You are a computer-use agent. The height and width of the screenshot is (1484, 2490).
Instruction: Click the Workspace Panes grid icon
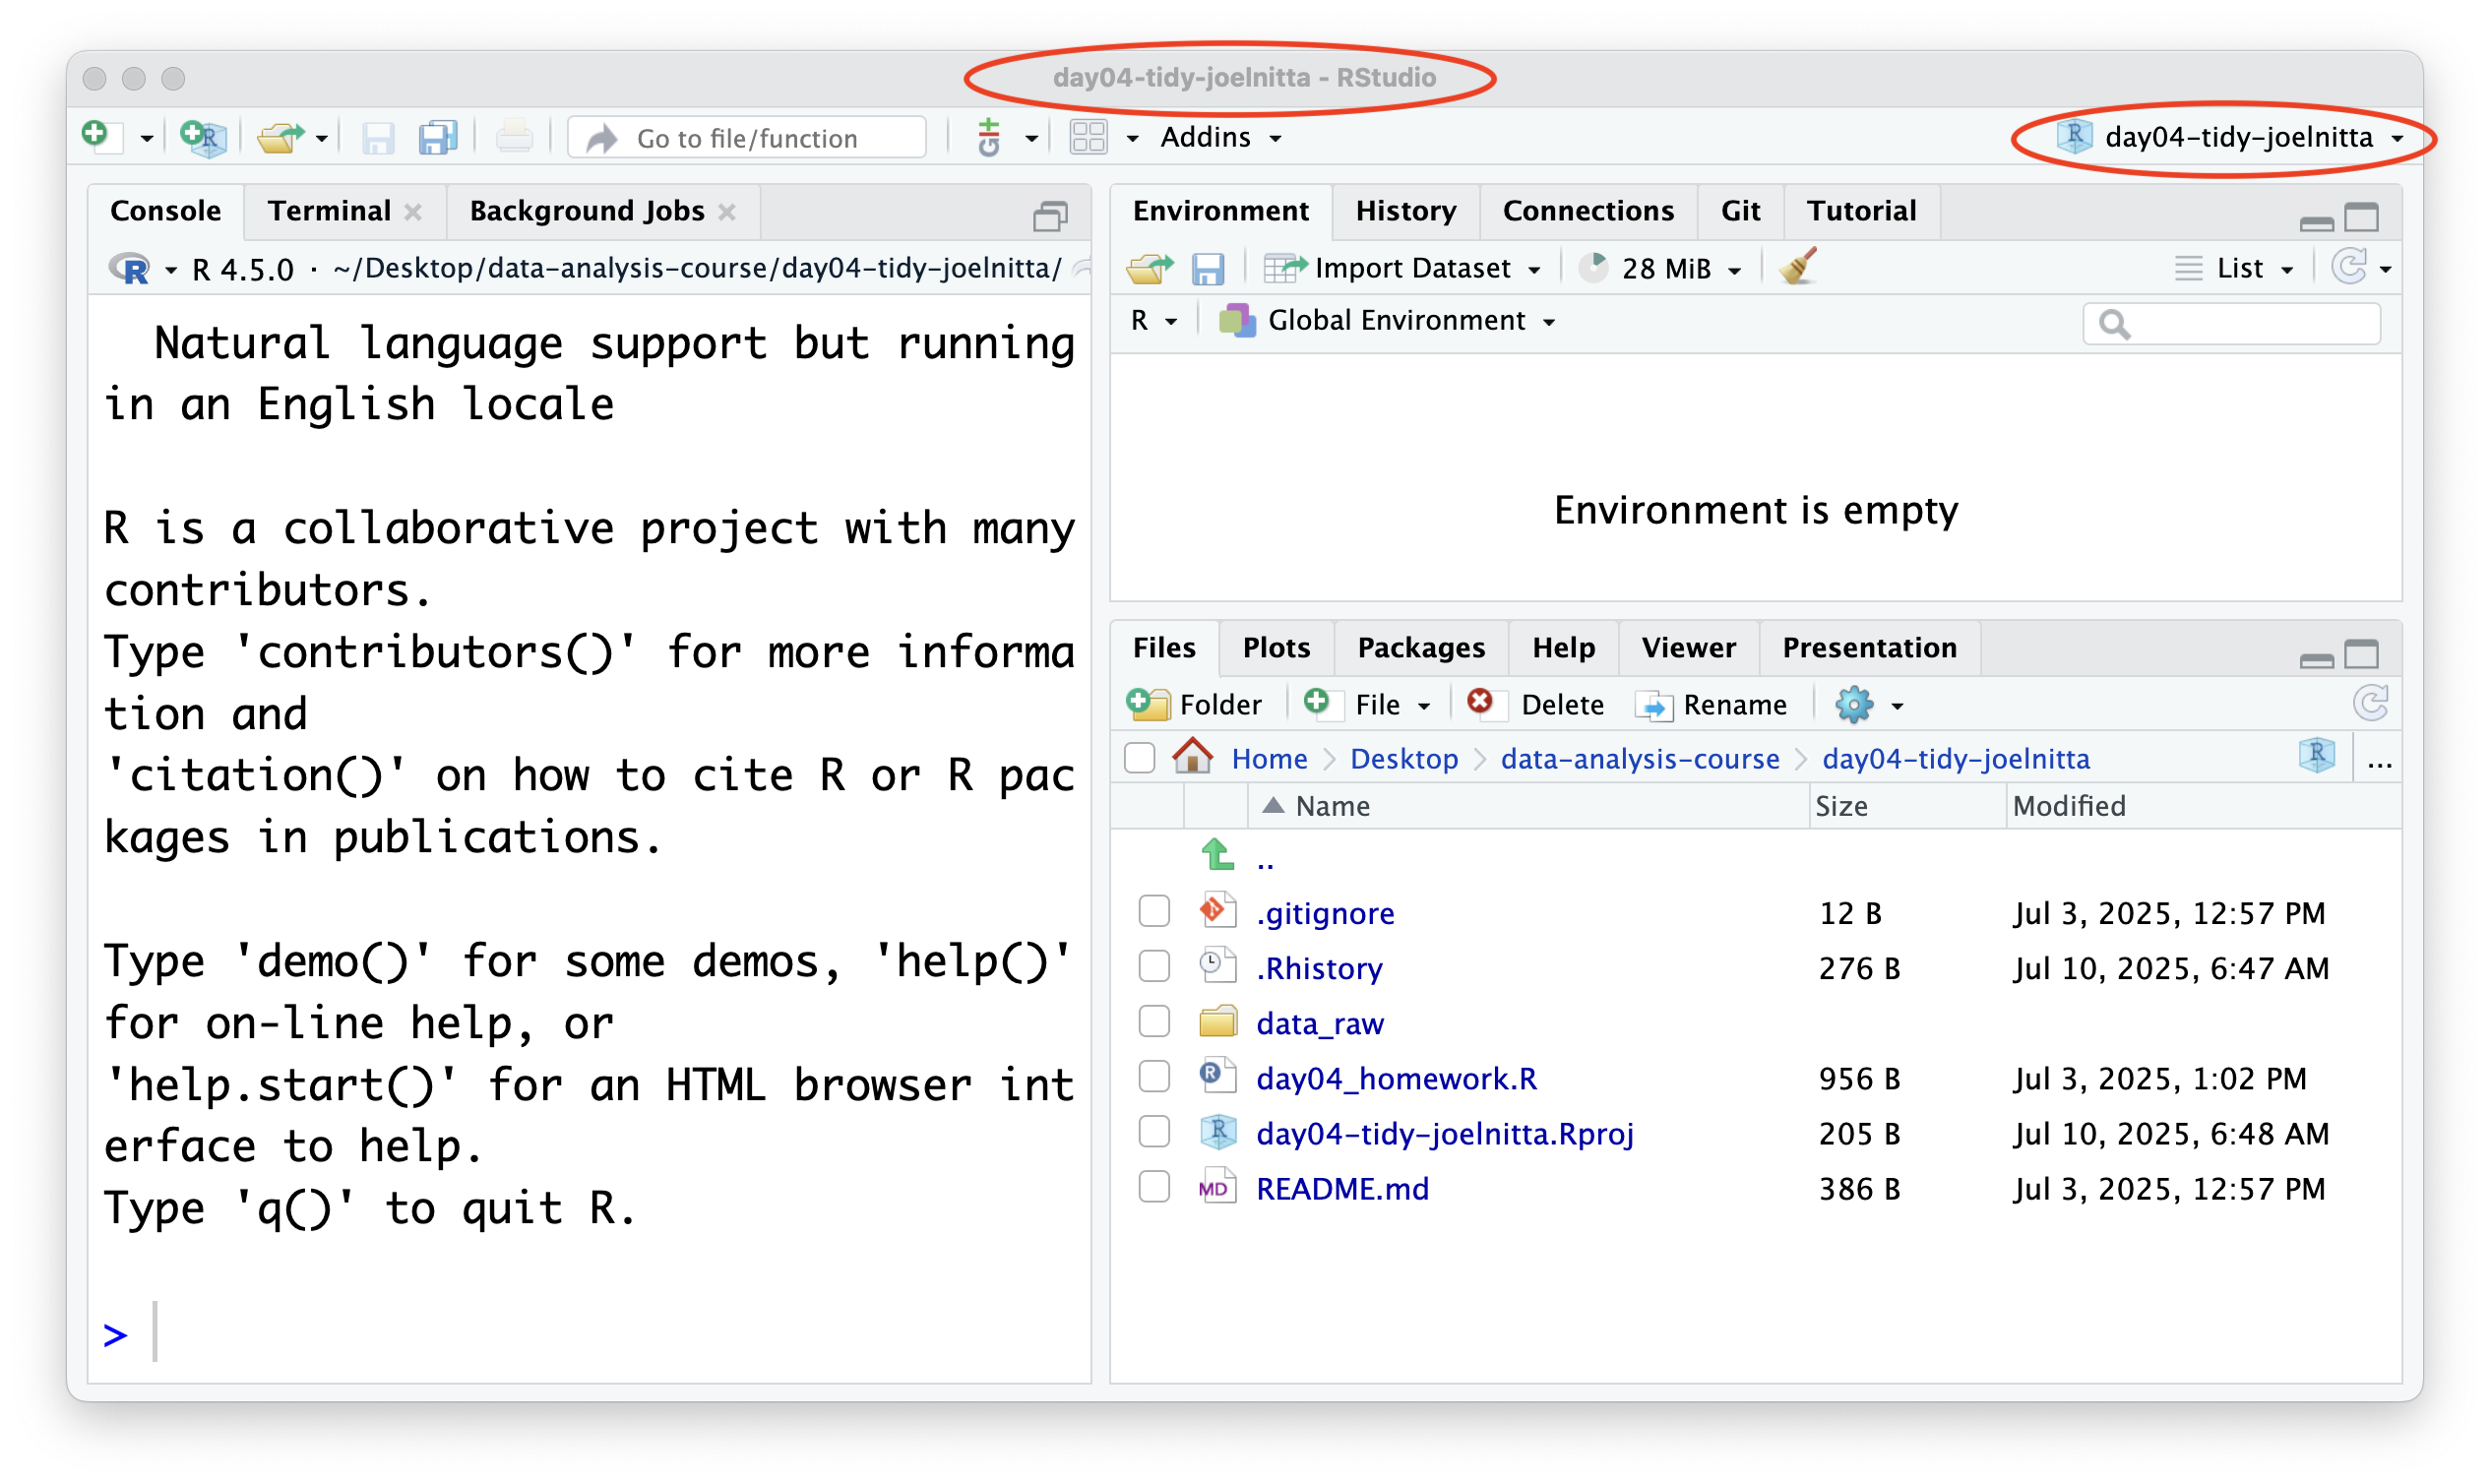(x=1088, y=137)
